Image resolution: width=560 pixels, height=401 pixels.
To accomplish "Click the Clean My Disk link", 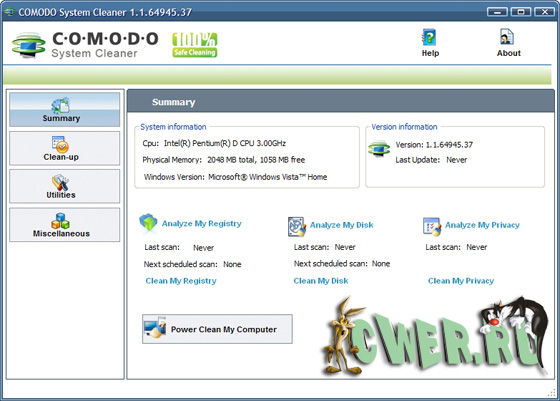I will click(x=321, y=281).
